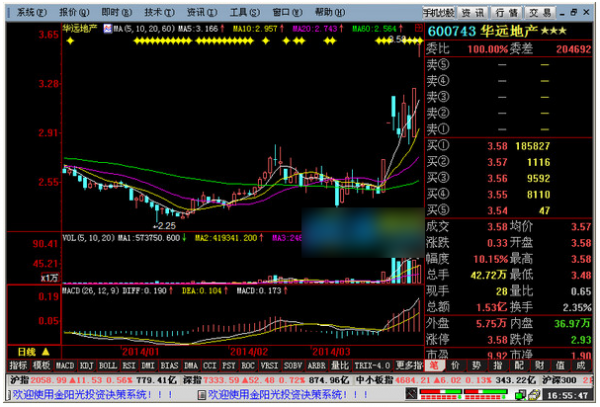Expand the 帮助 menu
The width and height of the screenshot is (600, 407).
tap(326, 12)
